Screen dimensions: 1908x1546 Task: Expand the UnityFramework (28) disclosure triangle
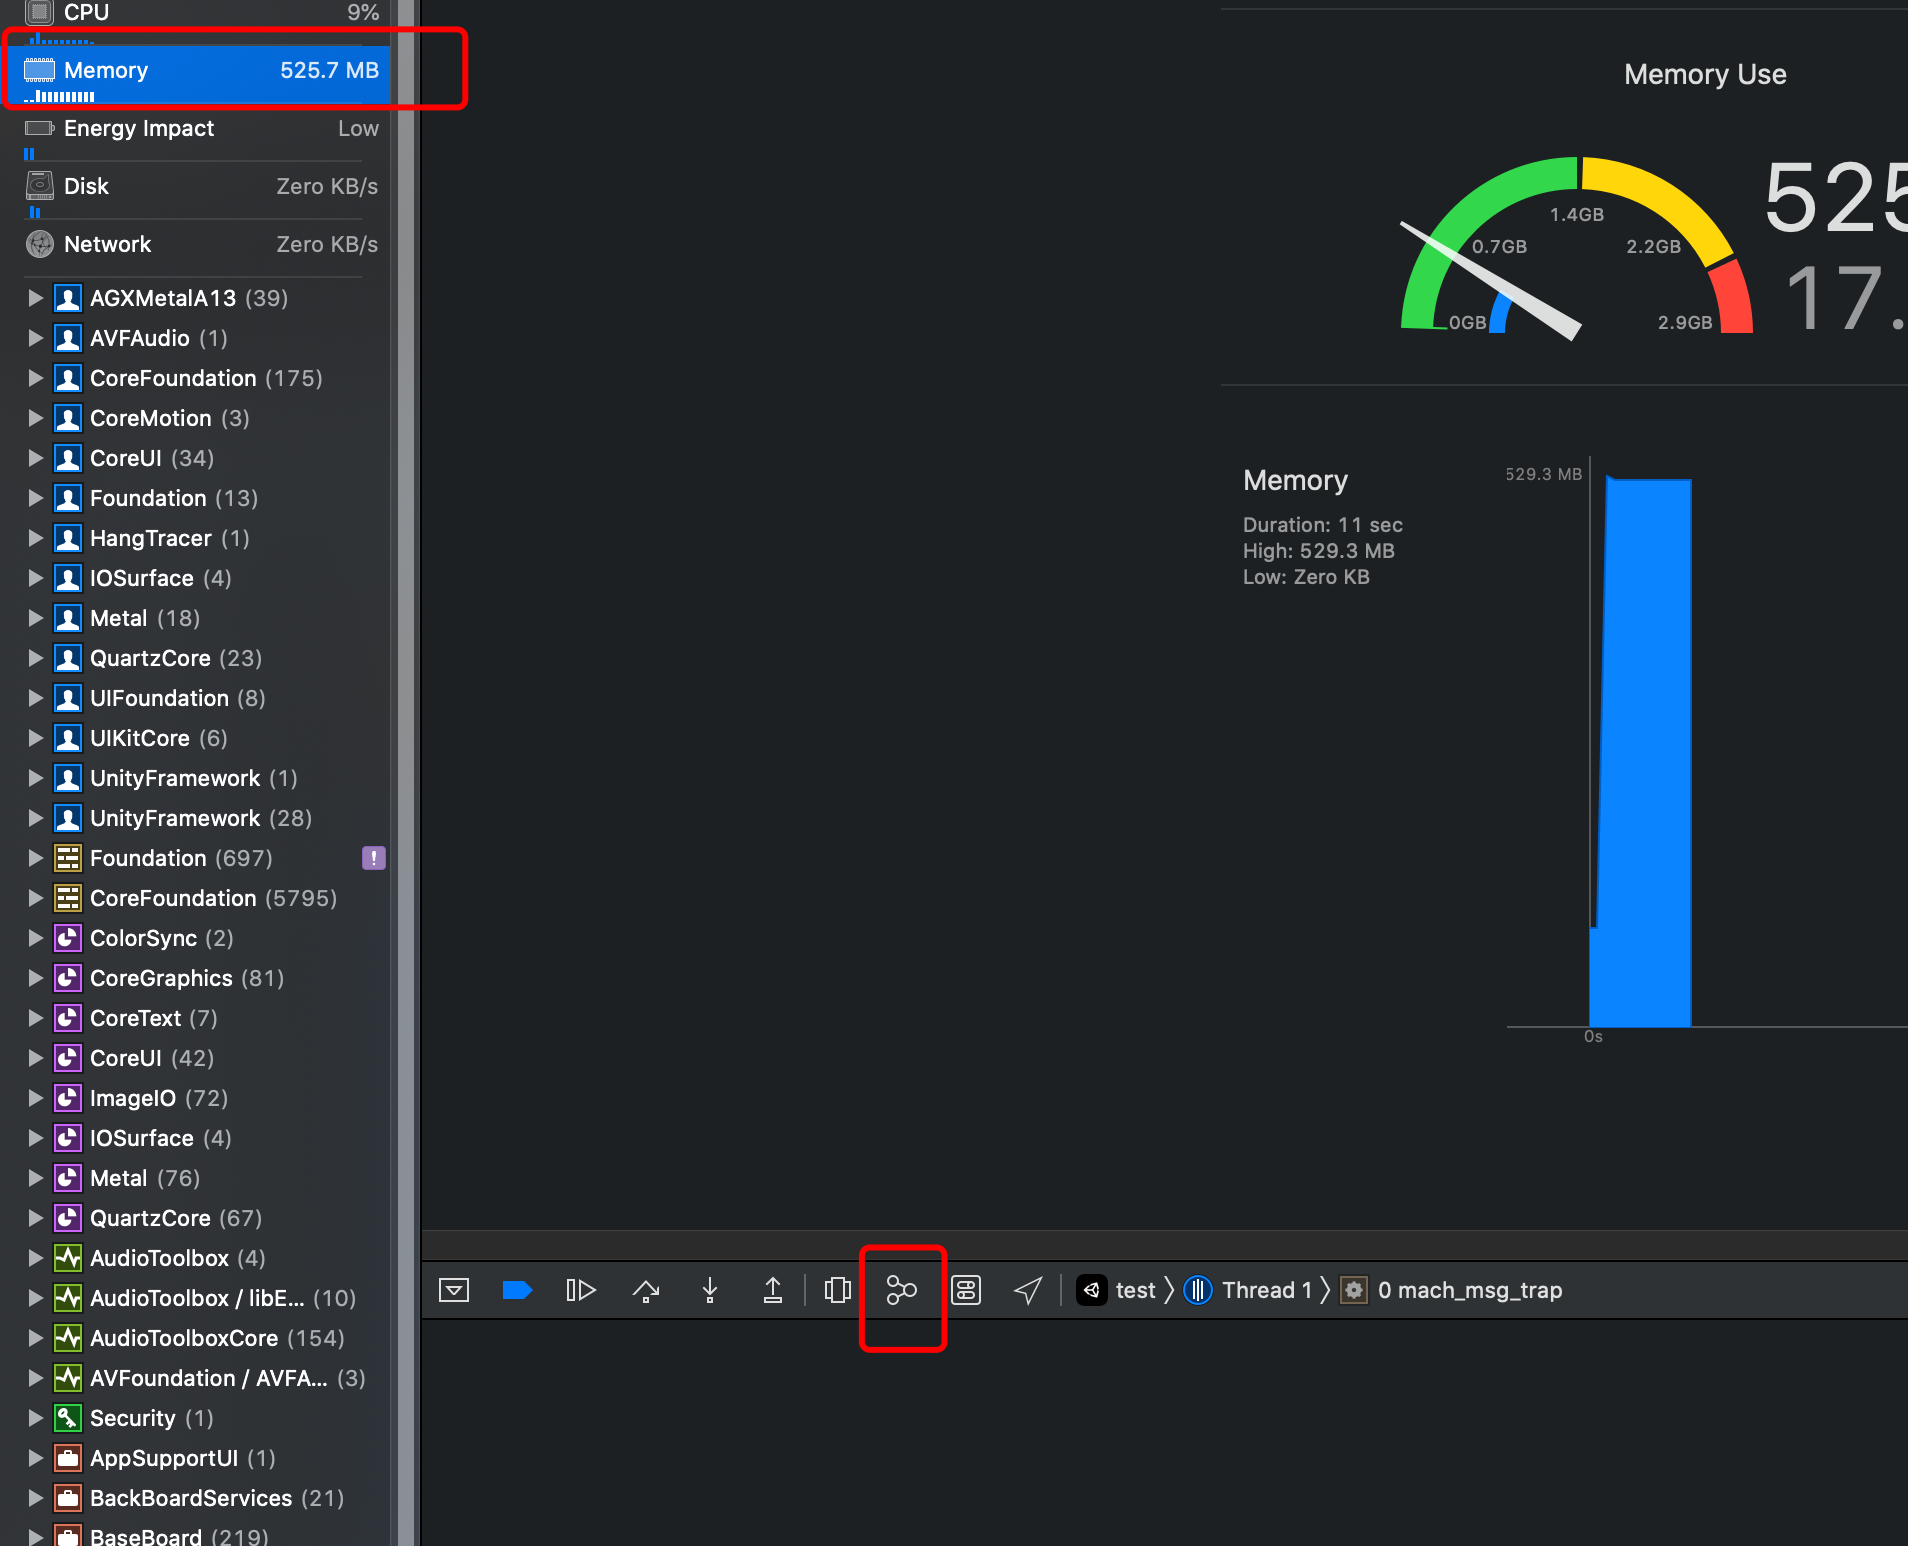click(x=36, y=818)
